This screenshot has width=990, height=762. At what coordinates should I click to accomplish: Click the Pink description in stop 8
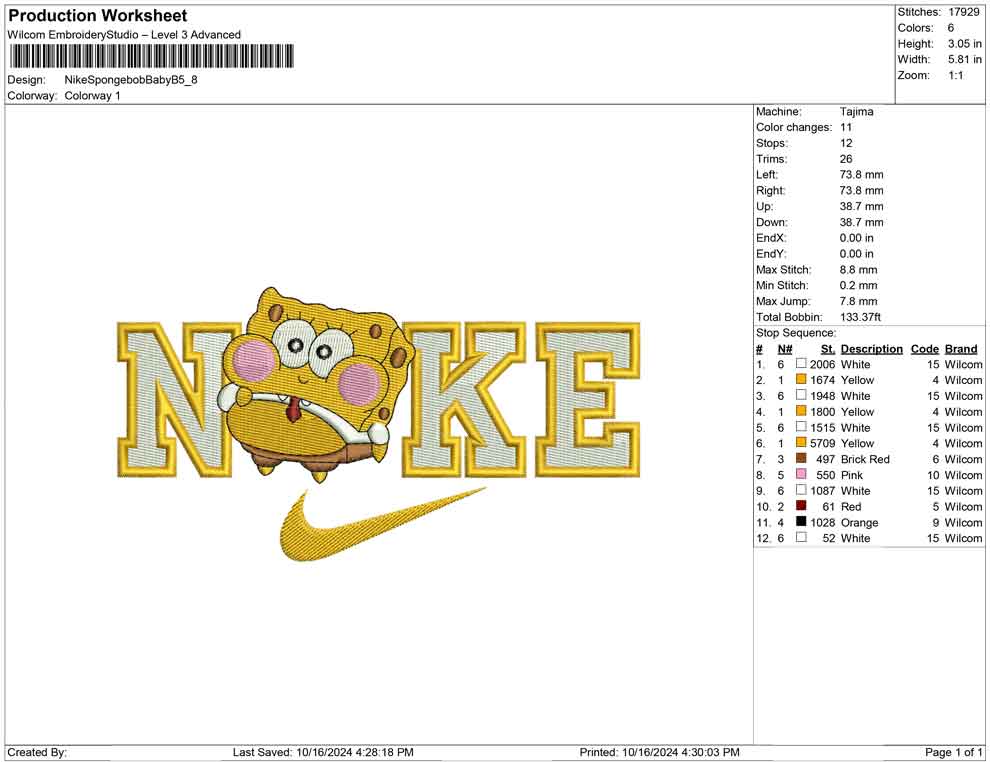point(851,475)
